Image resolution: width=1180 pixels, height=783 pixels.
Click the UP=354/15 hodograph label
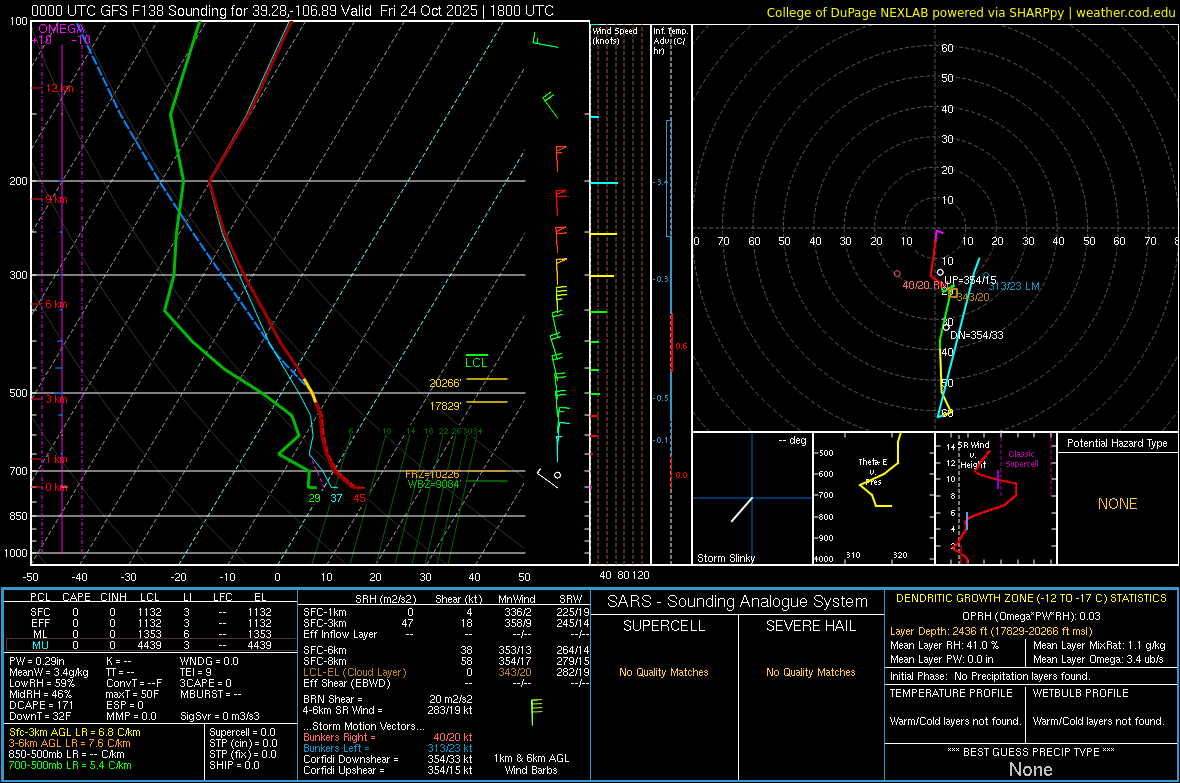[970, 280]
